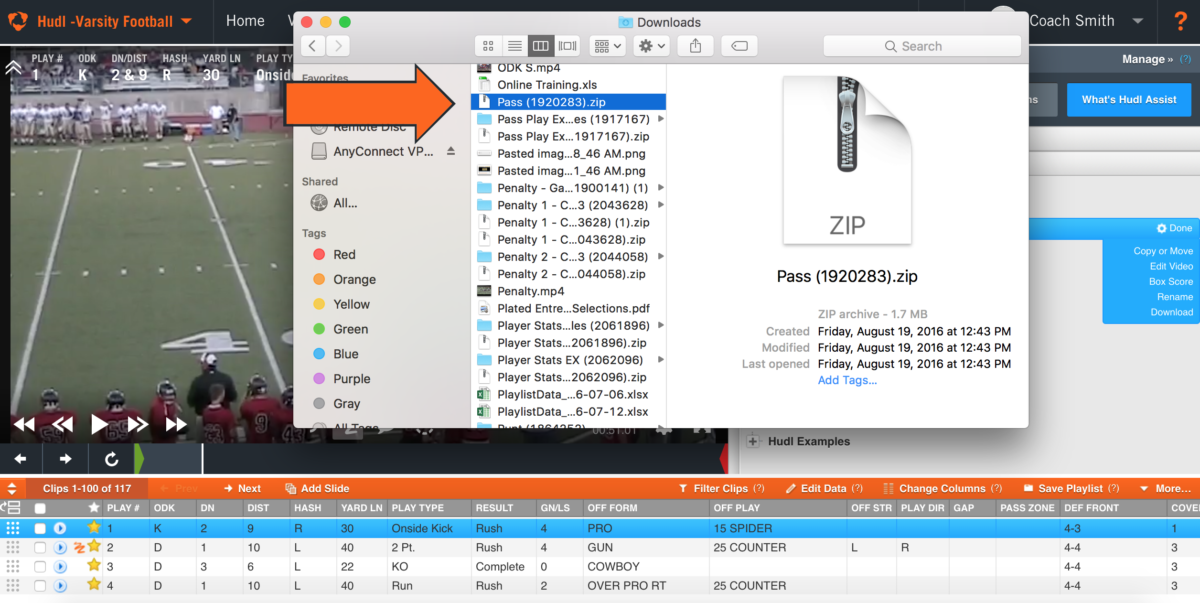Play clip in row 2
1200x603 pixels.
click(60, 548)
